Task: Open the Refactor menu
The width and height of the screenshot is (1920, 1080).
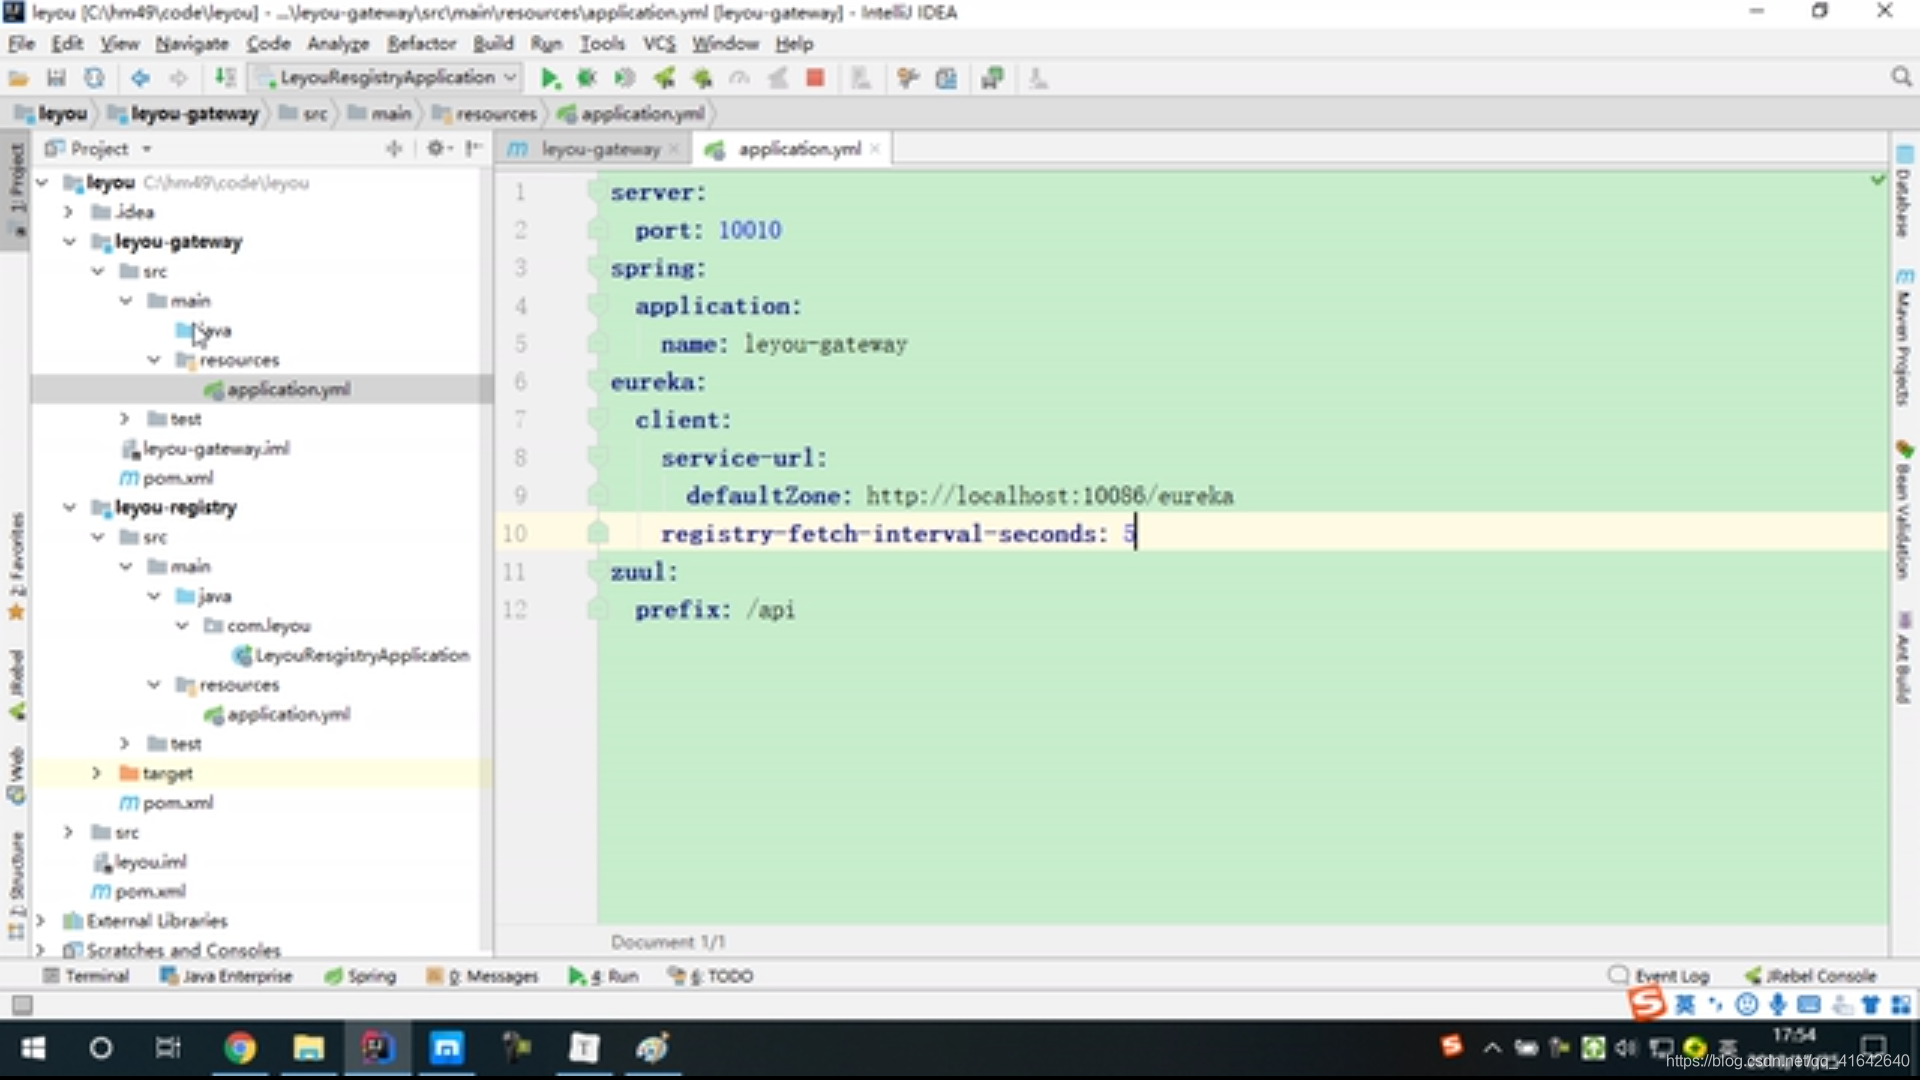Action: point(421,44)
